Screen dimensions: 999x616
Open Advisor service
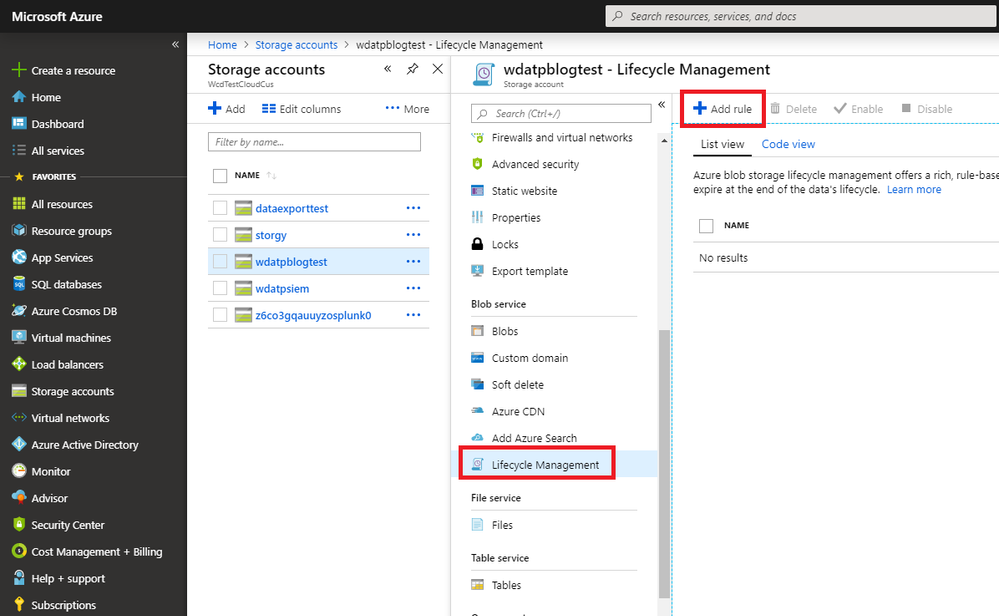[49, 499]
